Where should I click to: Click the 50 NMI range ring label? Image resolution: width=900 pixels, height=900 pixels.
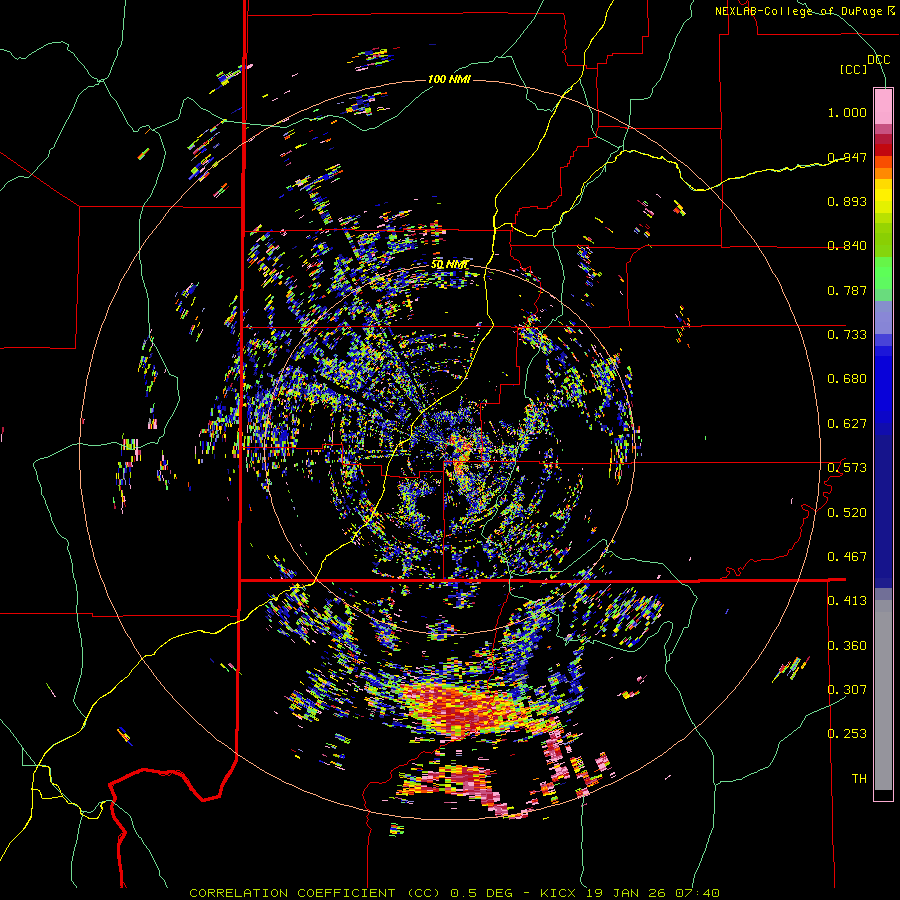point(449,265)
